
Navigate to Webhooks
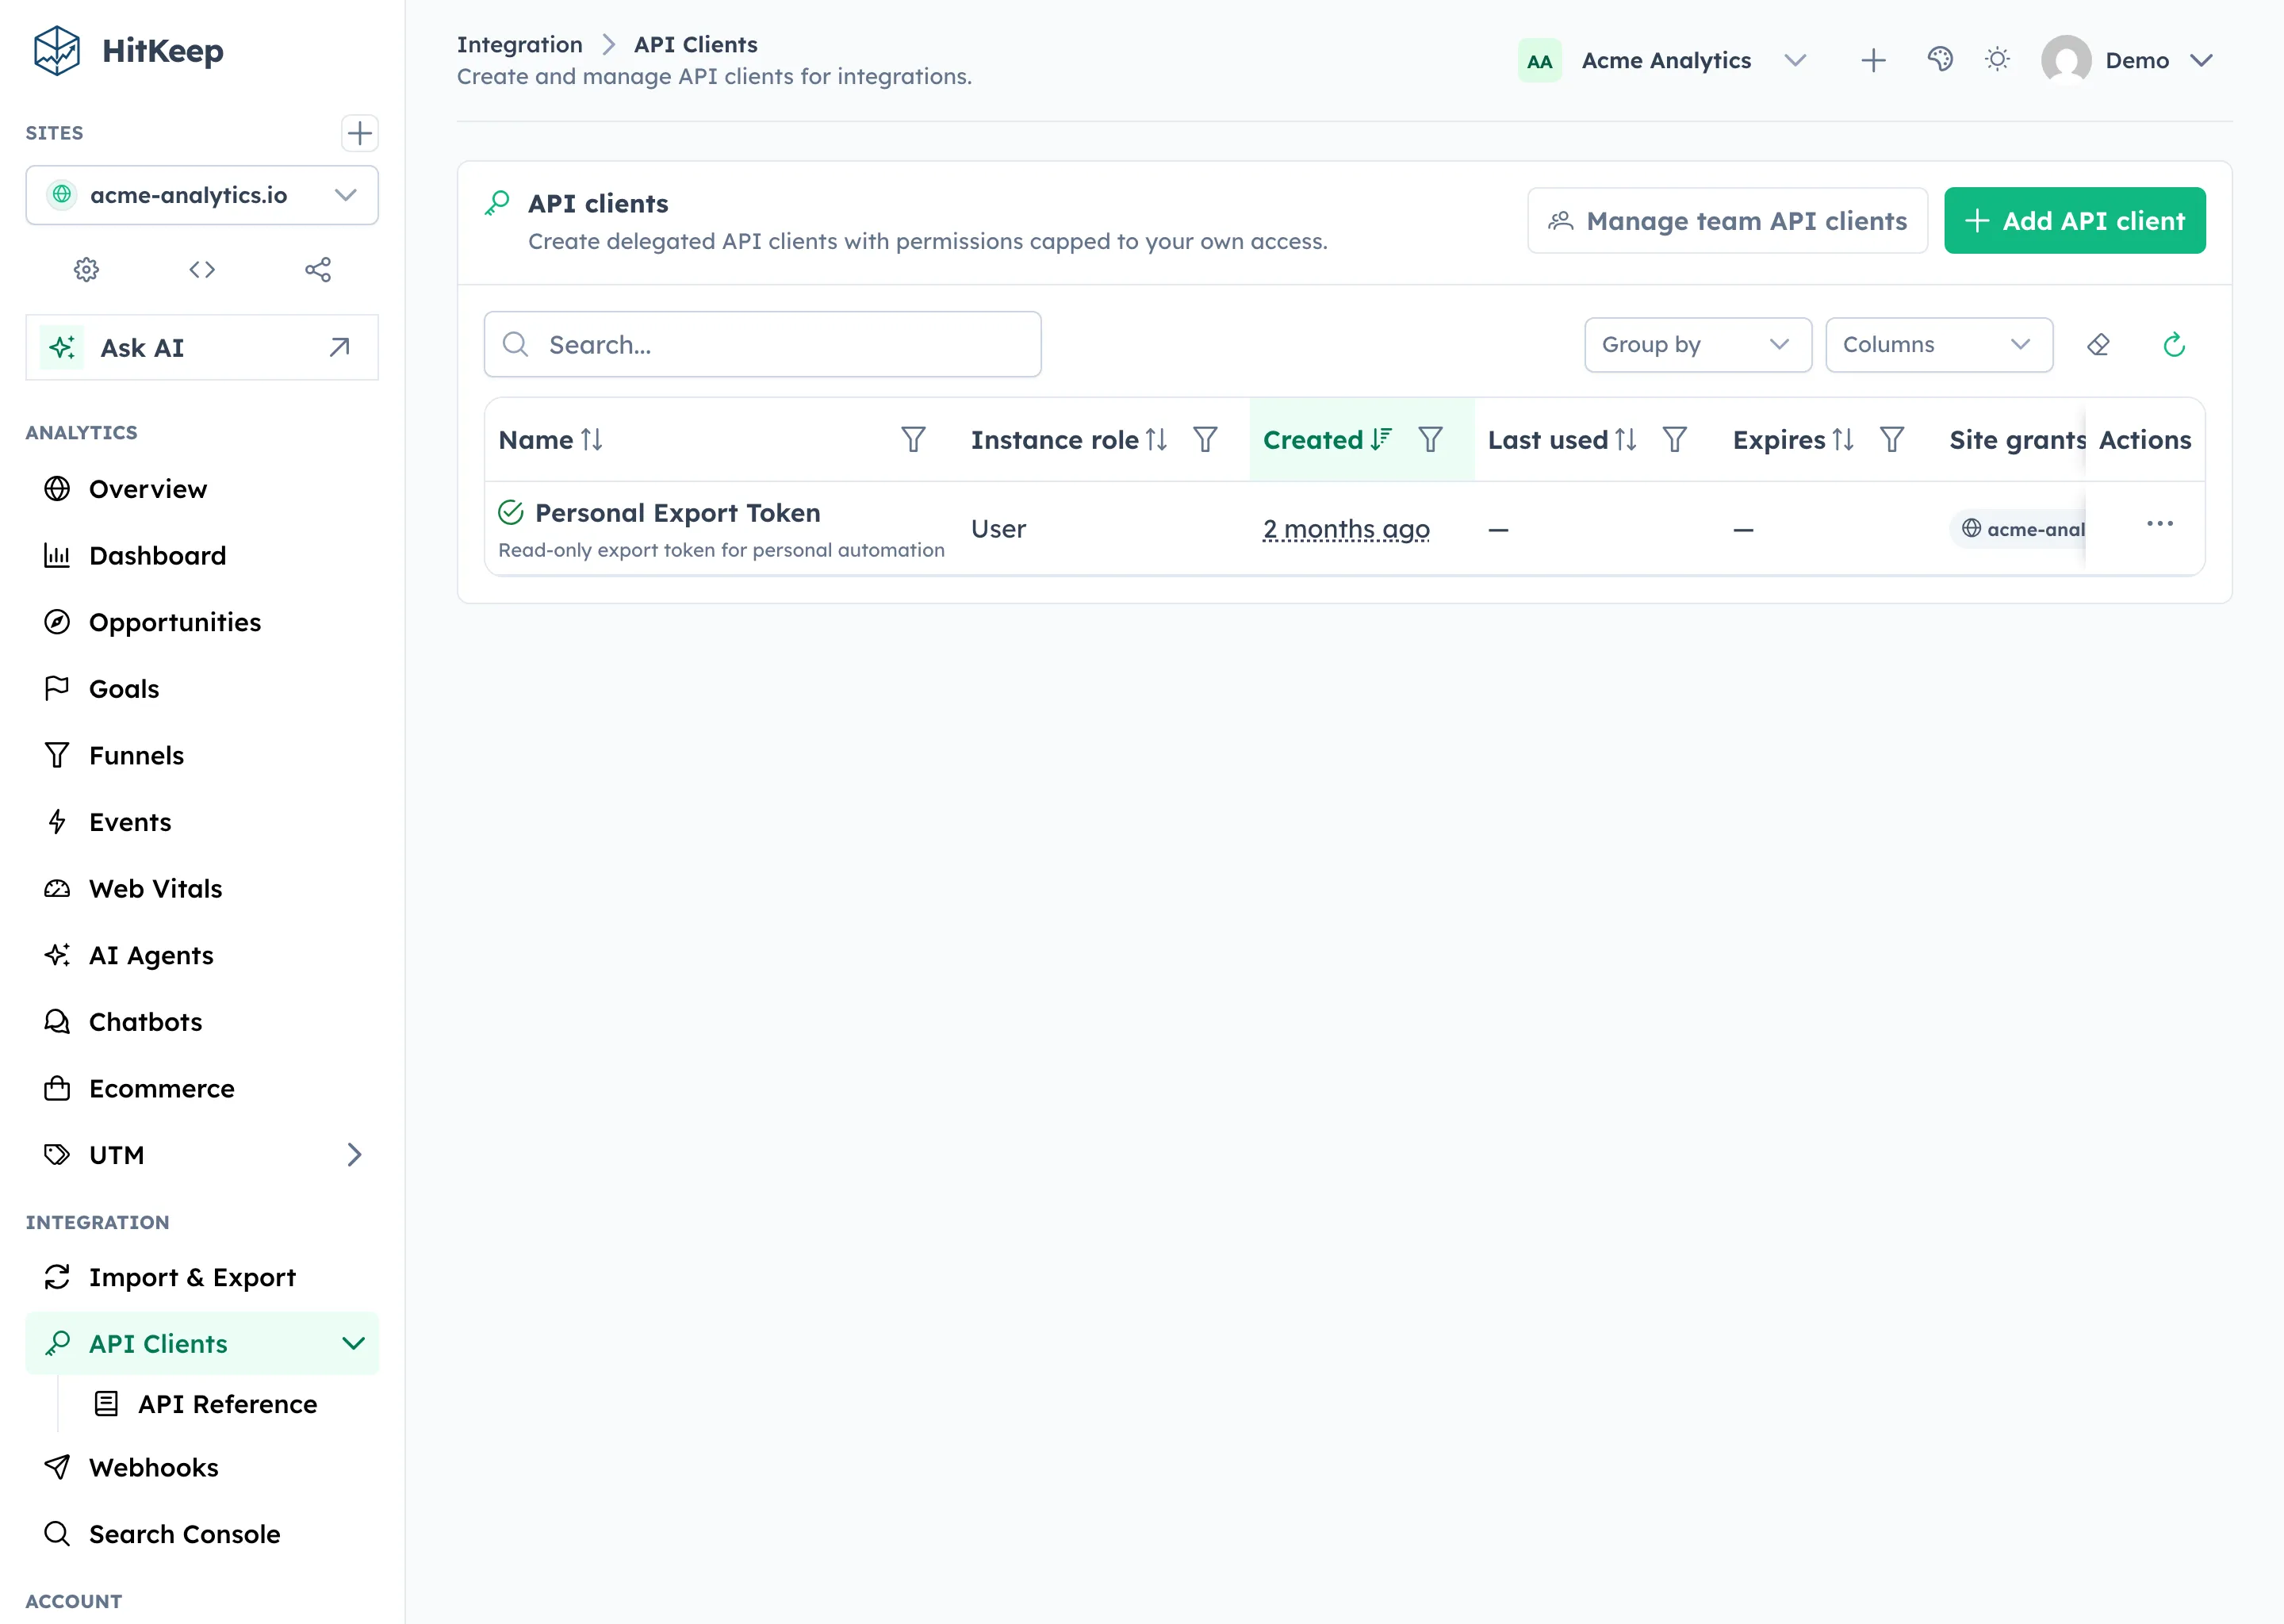pos(202,1467)
